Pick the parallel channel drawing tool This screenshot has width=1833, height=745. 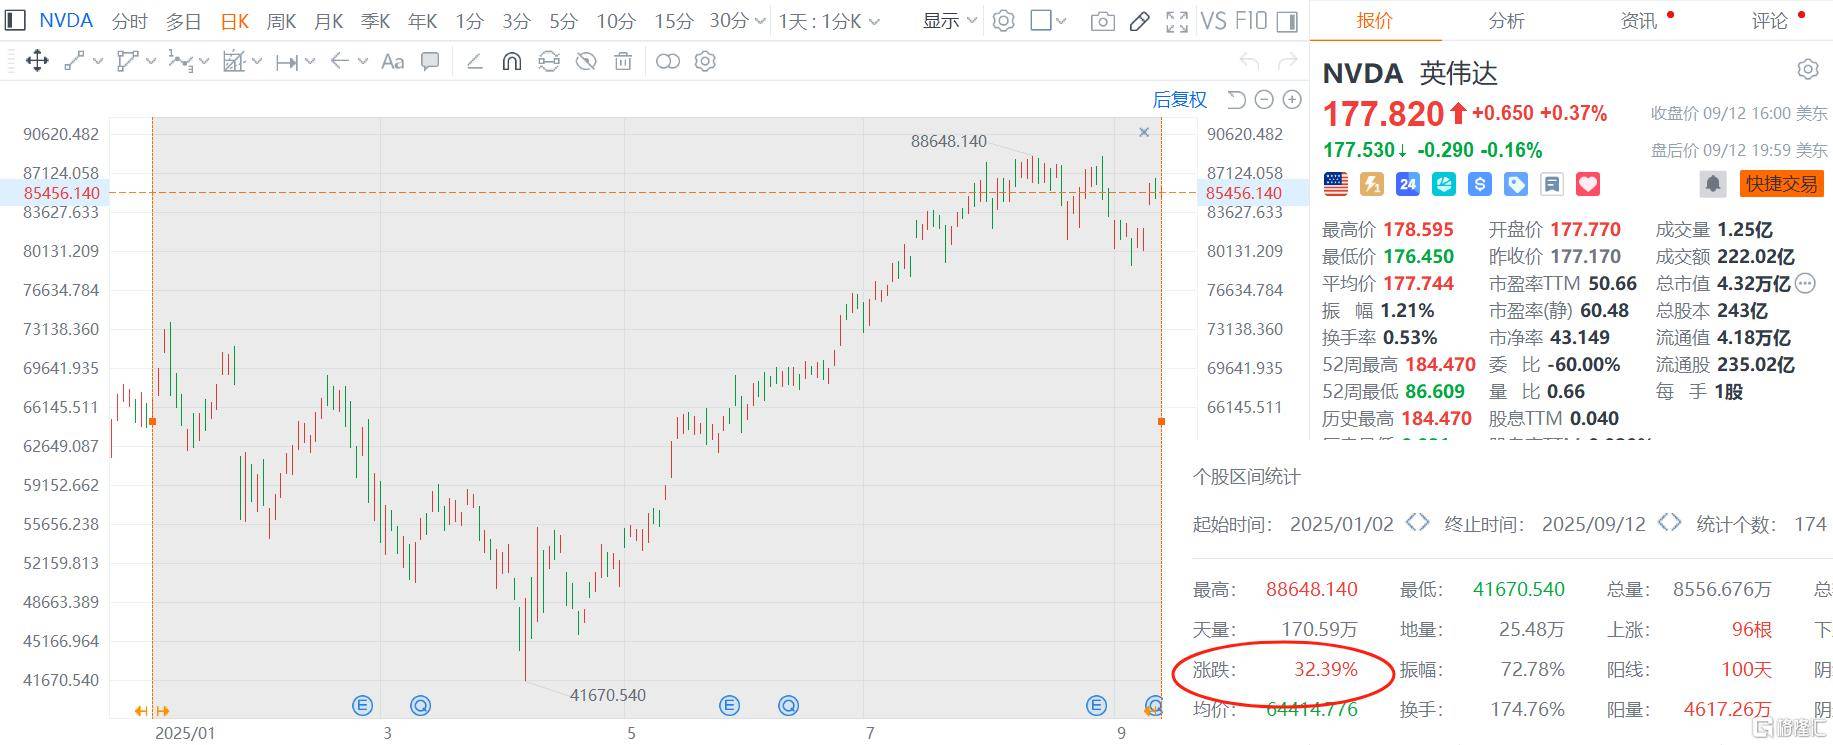[127, 62]
